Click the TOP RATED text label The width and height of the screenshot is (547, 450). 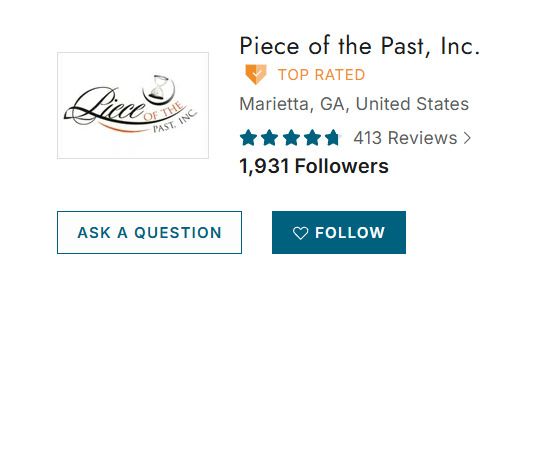coord(321,75)
